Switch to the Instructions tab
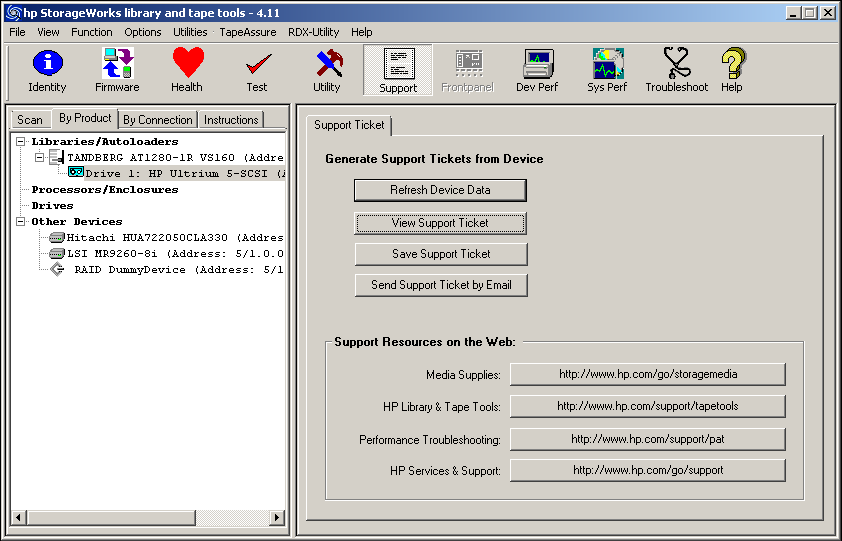Screen dimensions: 842x541 coord(231,120)
